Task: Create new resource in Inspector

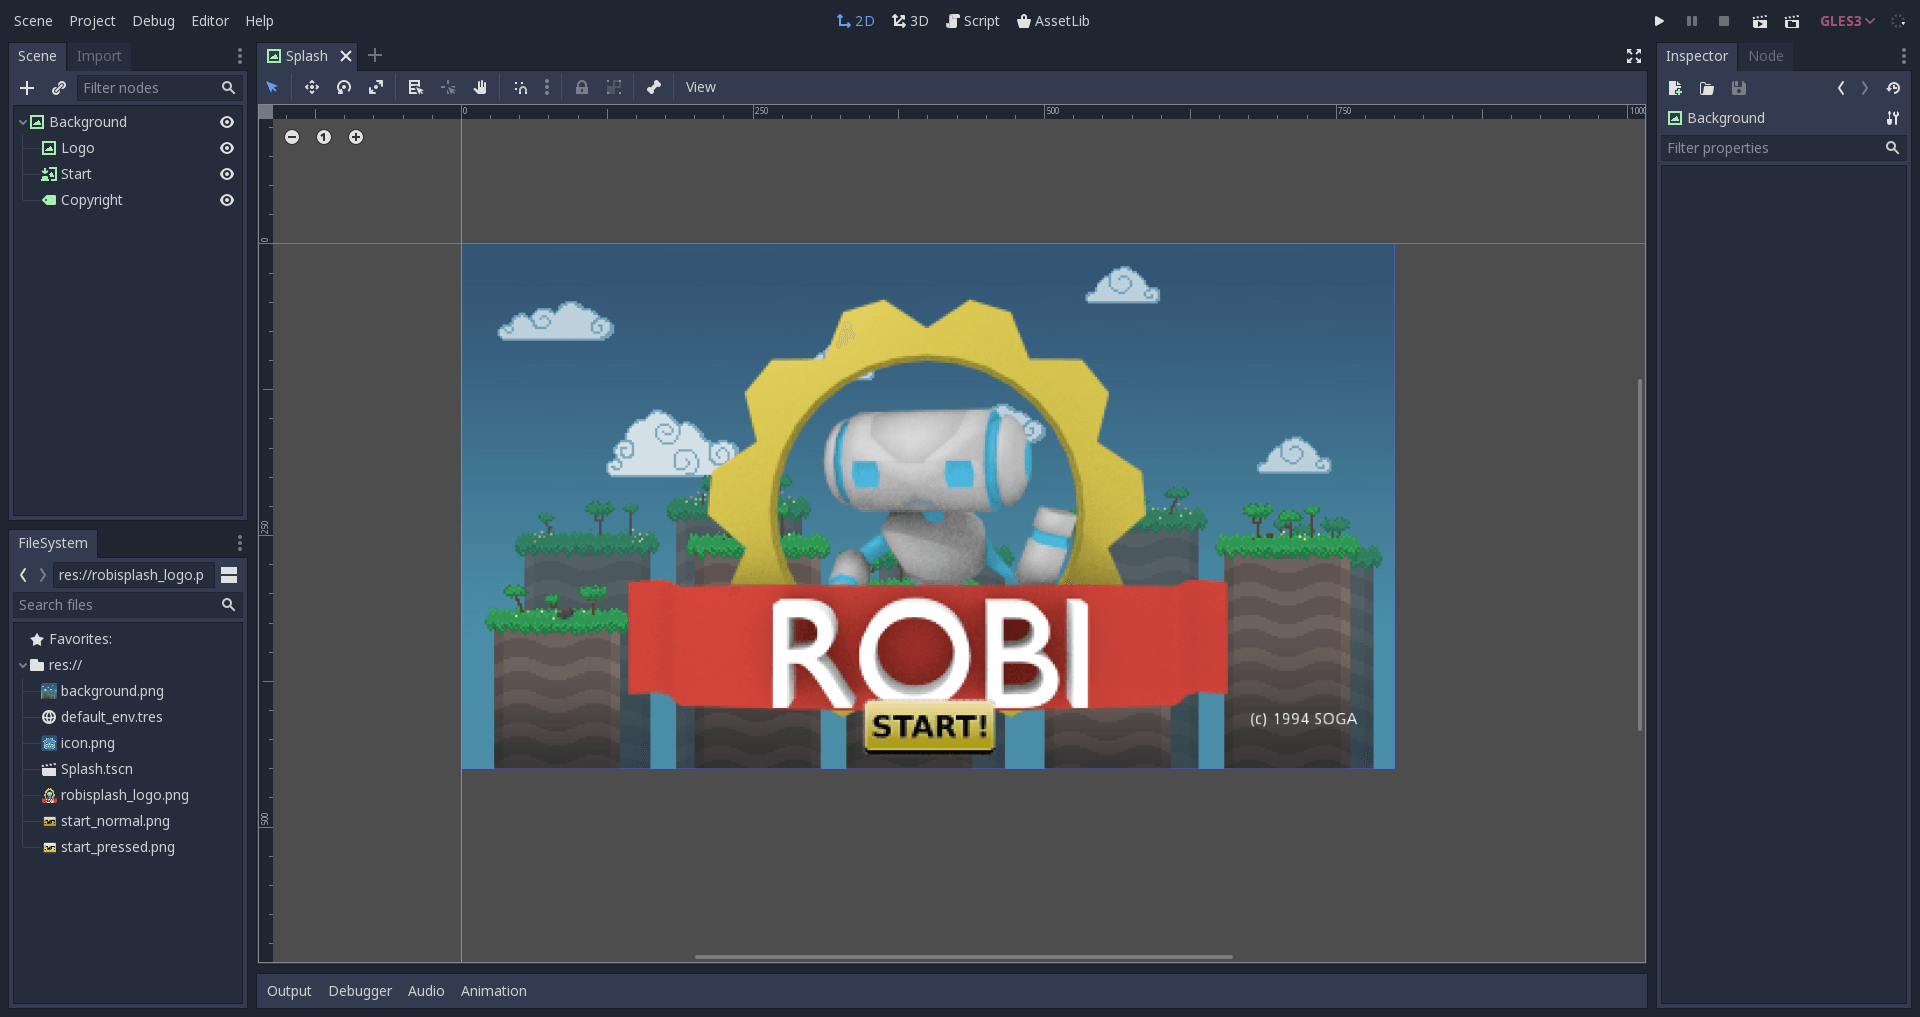Action: click(x=1675, y=88)
